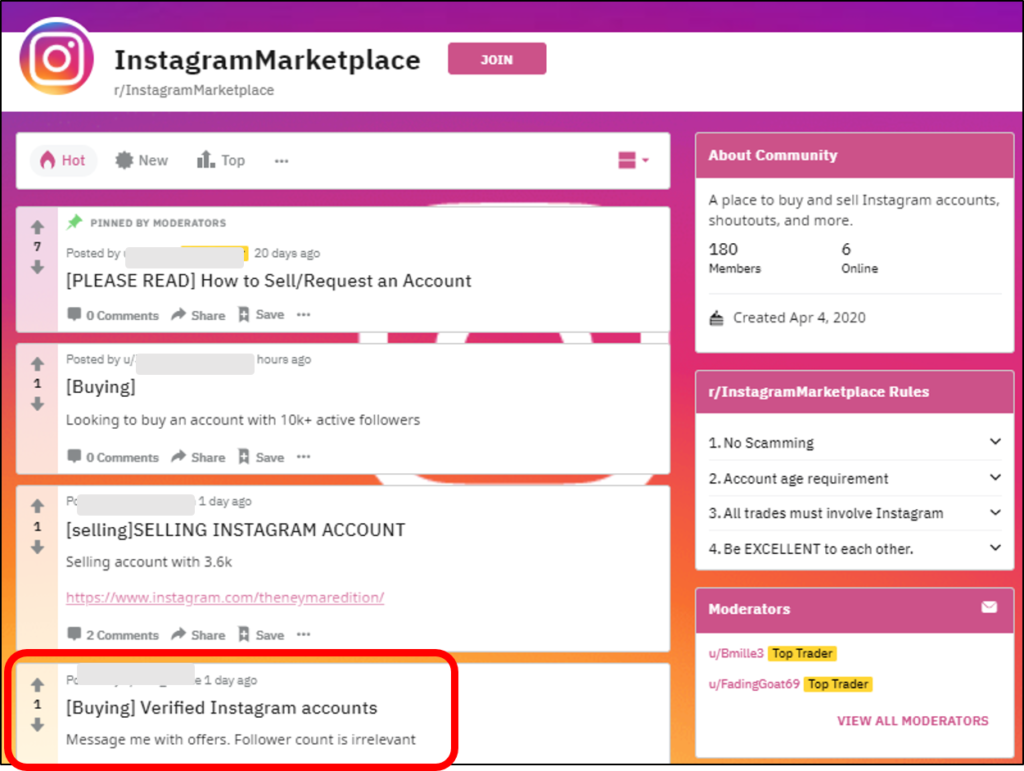The image size is (1024, 771).
Task: Open comments on the SELLING INSTAGRAM ACCOUNT post
Action: pos(113,635)
